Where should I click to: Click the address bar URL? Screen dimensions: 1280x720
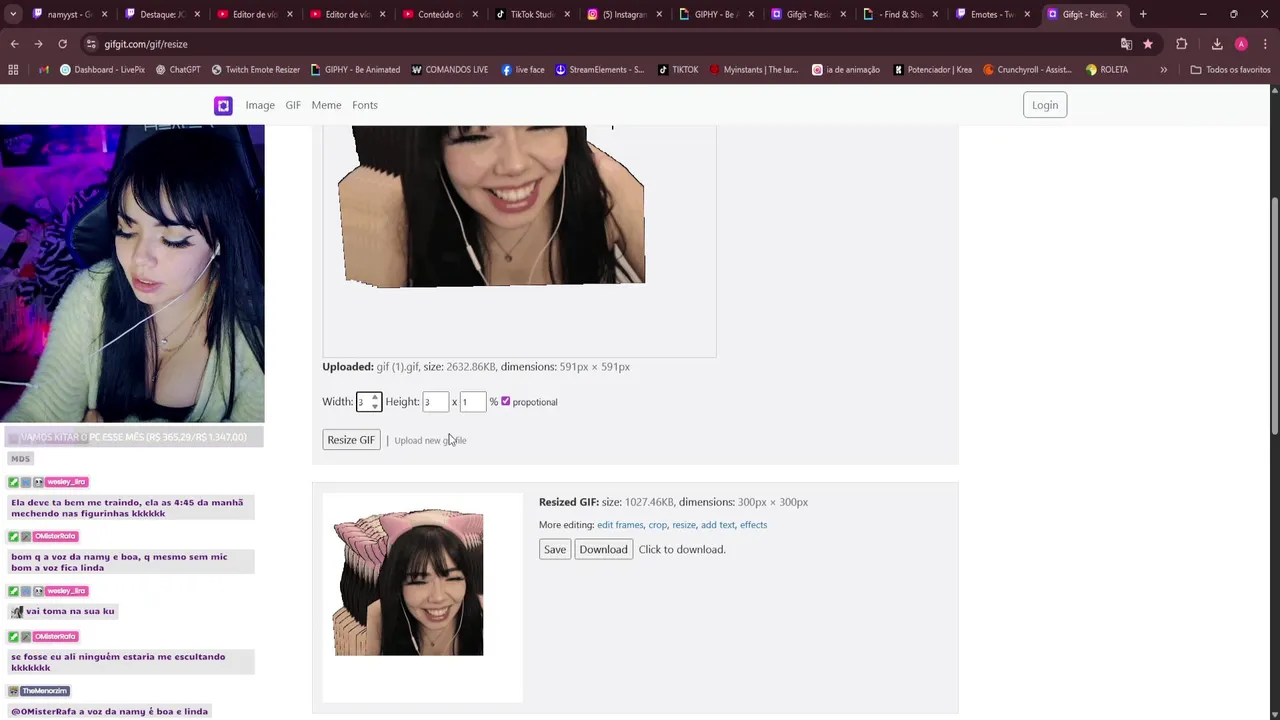click(145, 44)
